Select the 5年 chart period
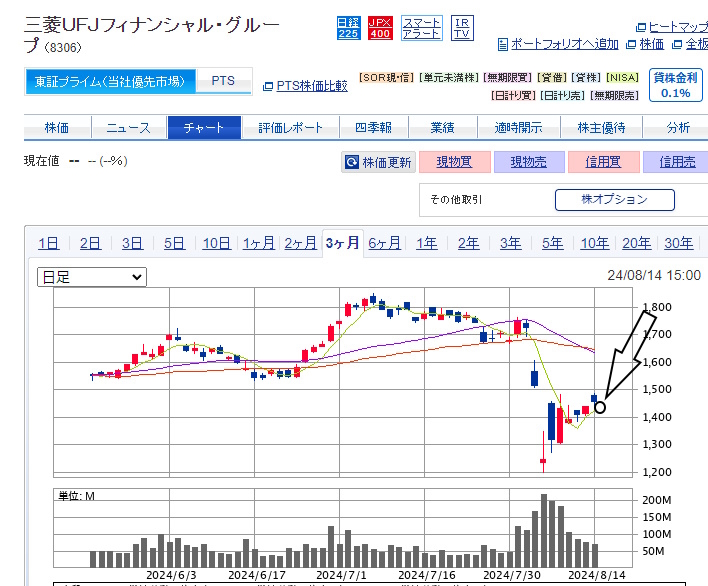The width and height of the screenshot is (708, 586). 553,243
